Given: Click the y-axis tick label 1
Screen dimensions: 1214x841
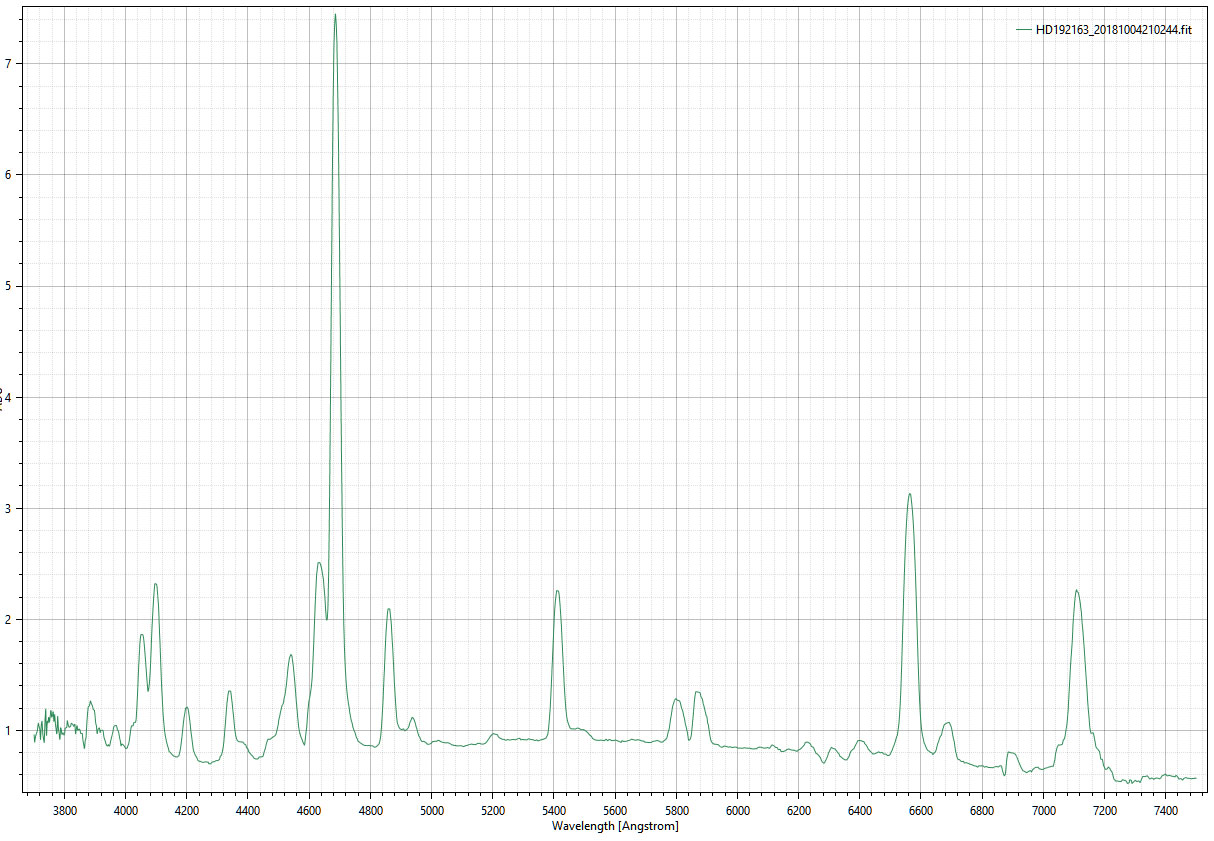Looking at the screenshot, I should click(x=8, y=731).
